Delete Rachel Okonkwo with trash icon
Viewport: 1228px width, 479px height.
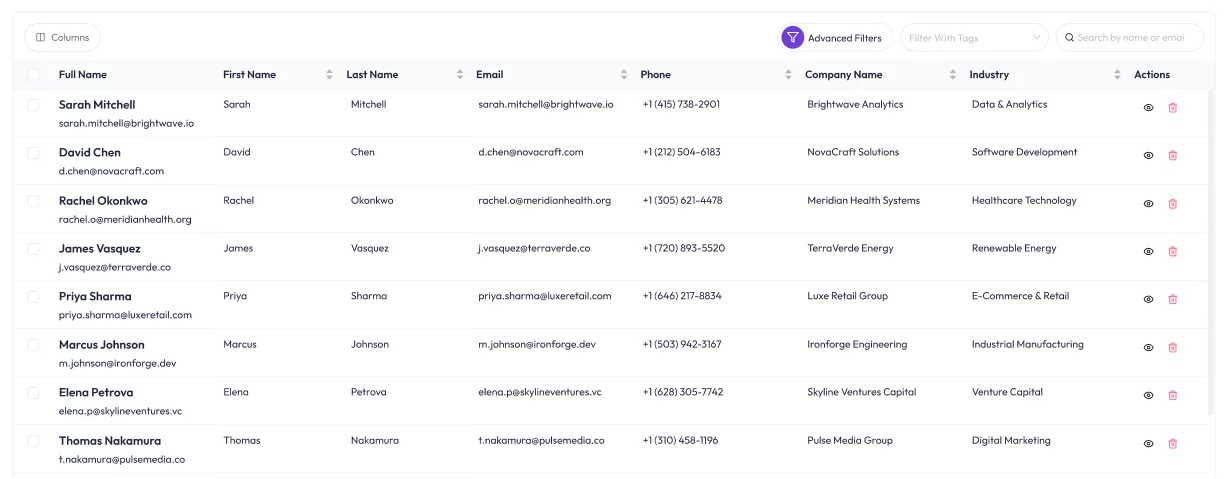click(1173, 203)
